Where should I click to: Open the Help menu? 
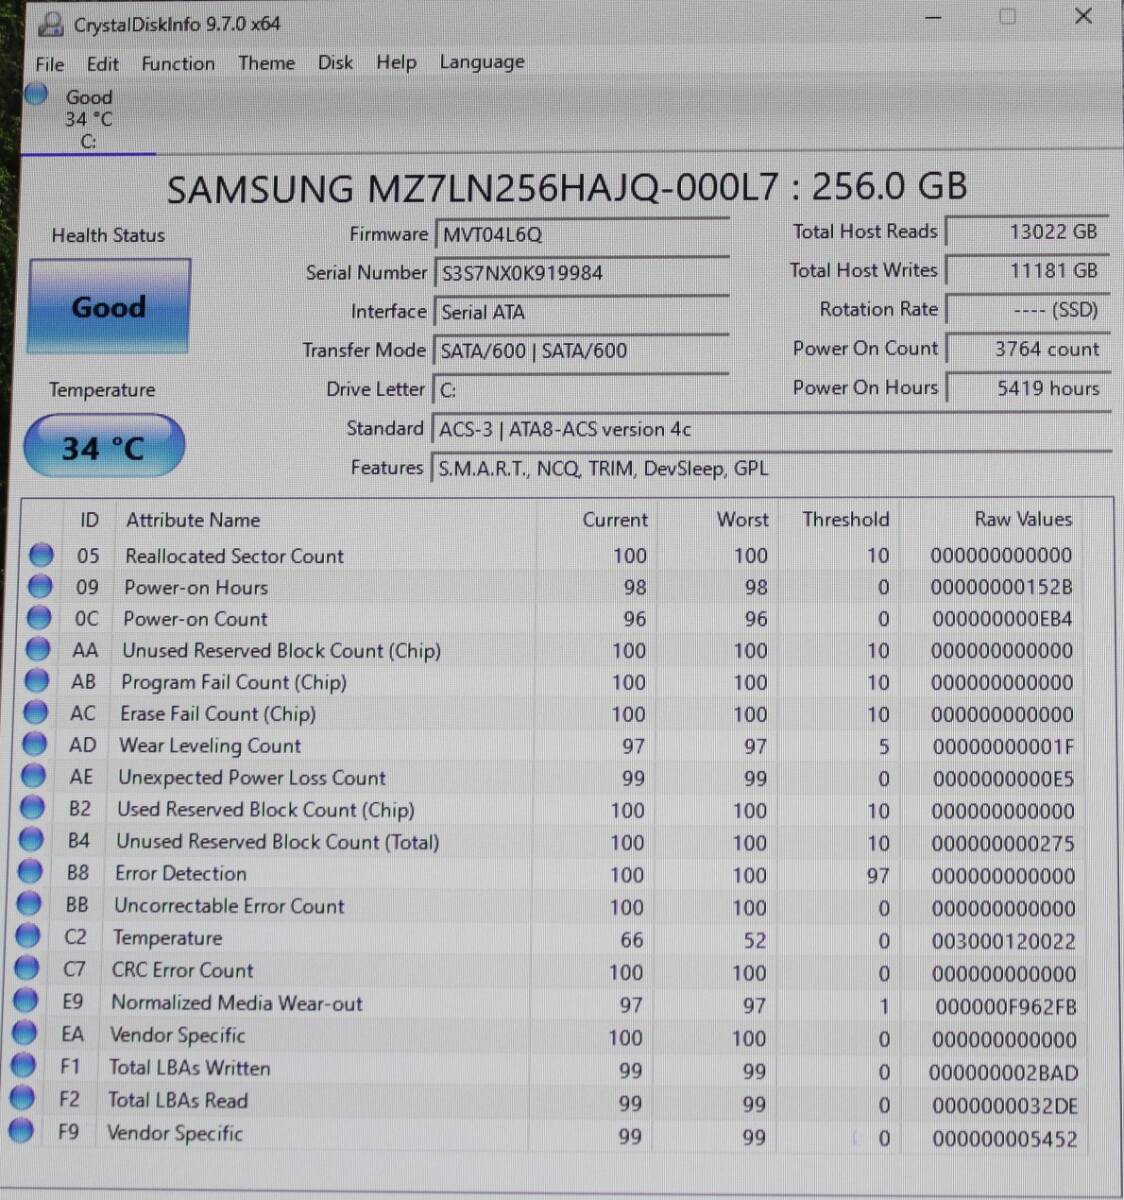pos(396,62)
